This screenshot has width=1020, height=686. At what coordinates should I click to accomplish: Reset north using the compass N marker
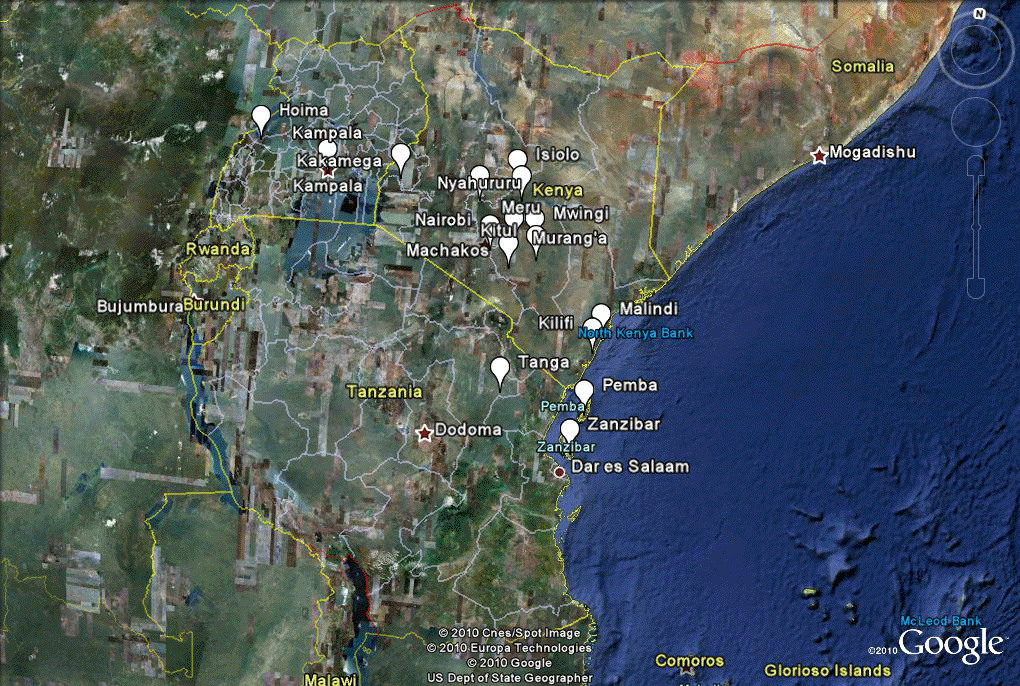click(980, 14)
